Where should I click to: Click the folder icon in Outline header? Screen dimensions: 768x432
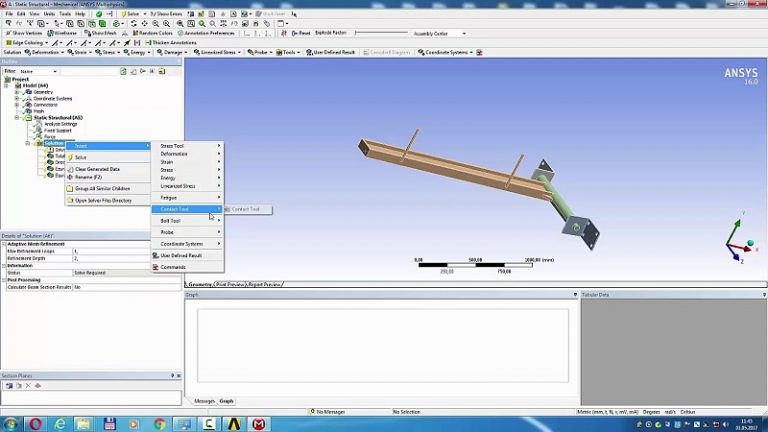click(162, 72)
